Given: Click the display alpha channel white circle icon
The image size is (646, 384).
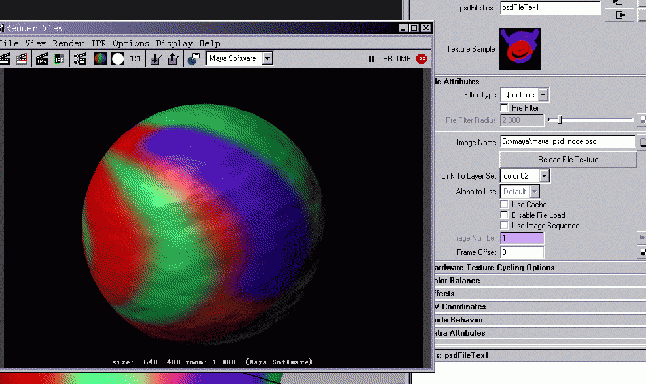Looking at the screenshot, I should [118, 59].
